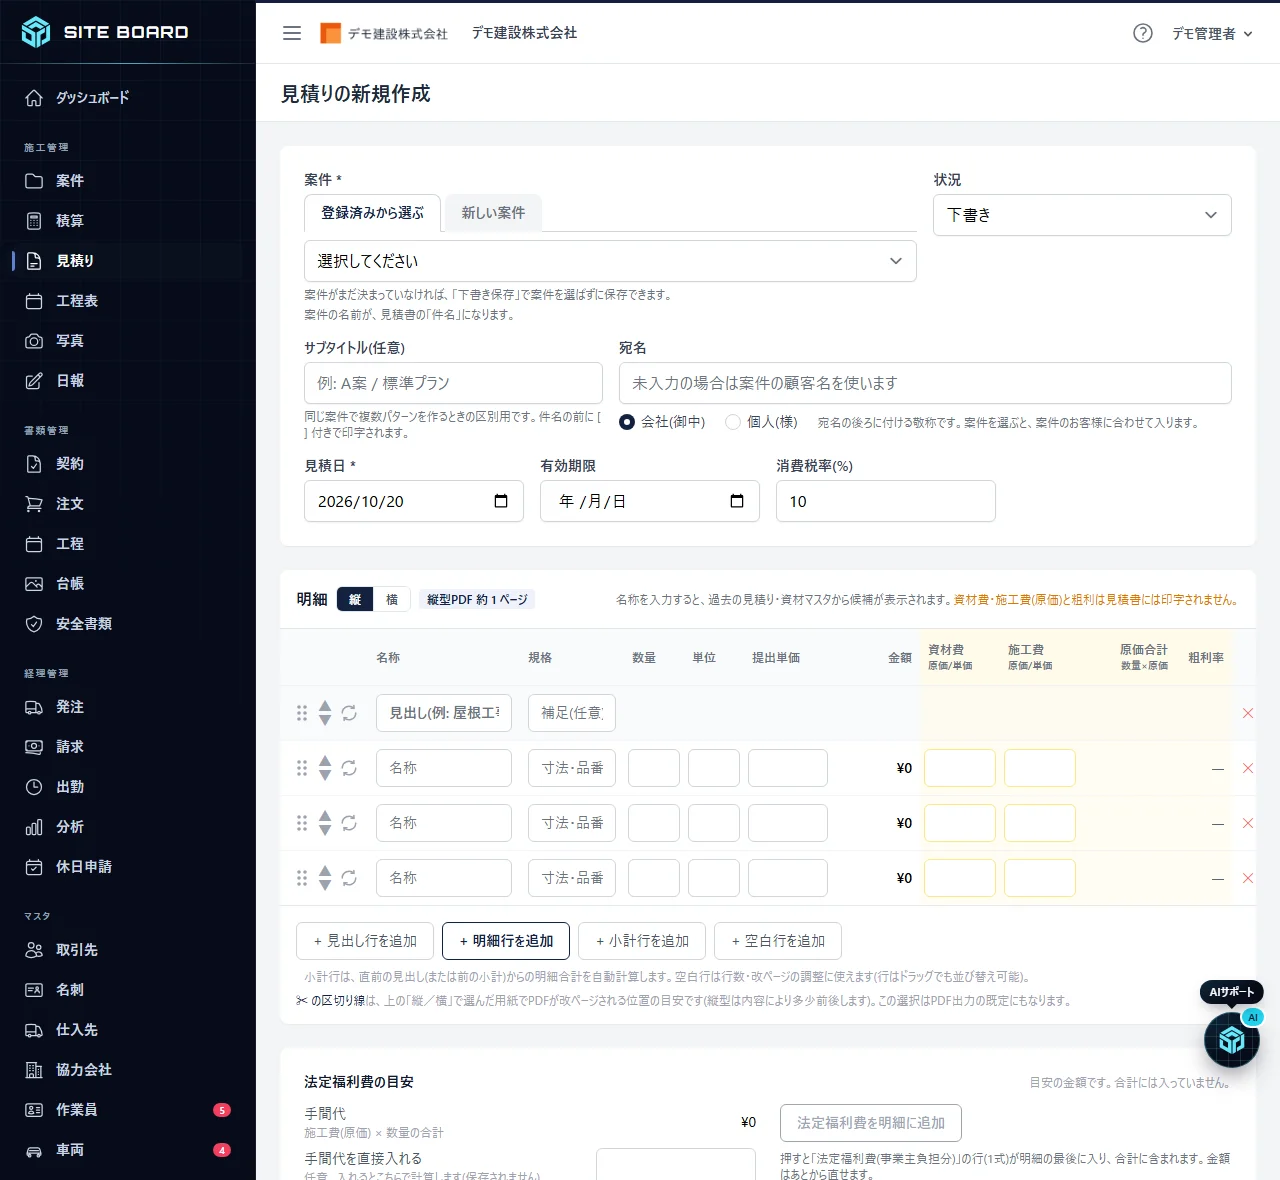Click the 注文 cart icon in sidebar
The width and height of the screenshot is (1280, 1180).
point(34,504)
